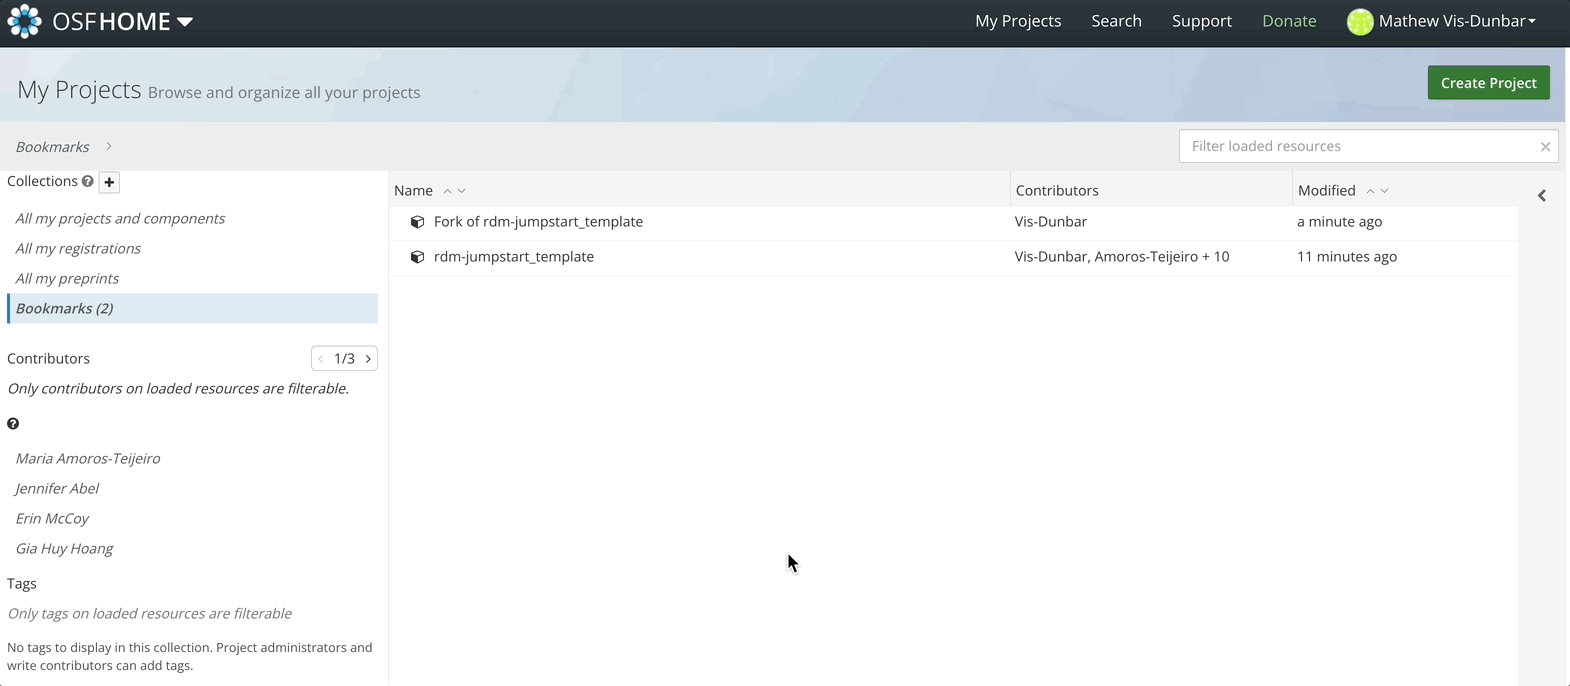The width and height of the screenshot is (1570, 686).
Task: Sort Modified column descending
Action: click(x=1385, y=191)
